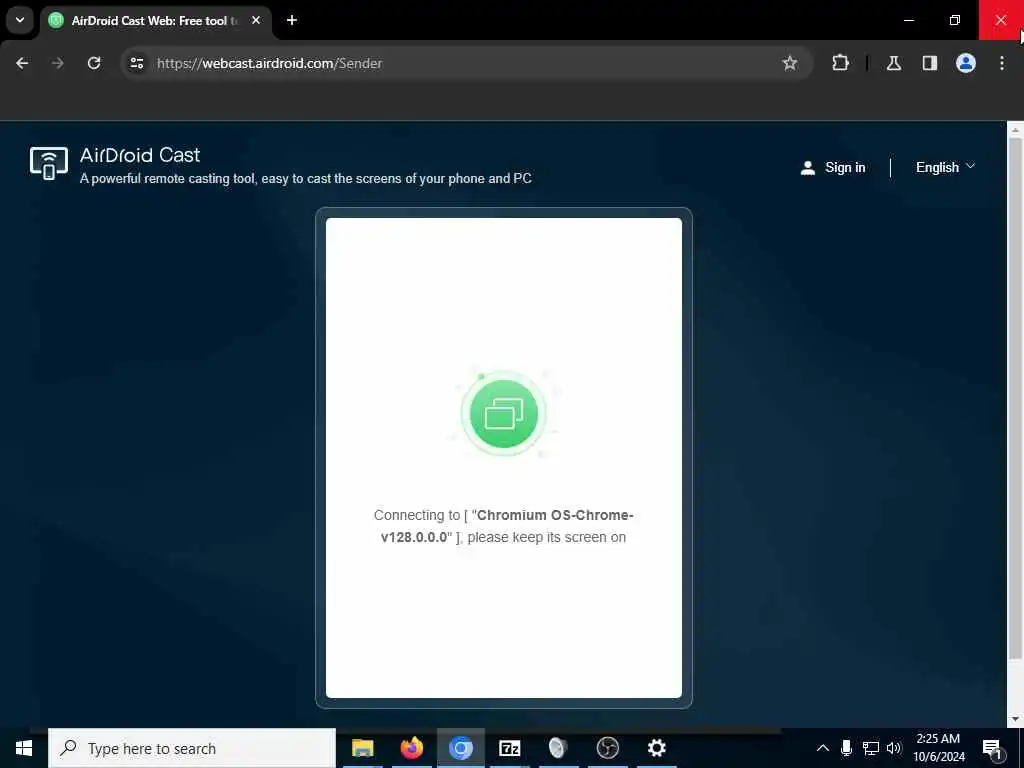Image resolution: width=1024 pixels, height=768 pixels.
Task: Open the Extensions puzzle icon
Action: point(840,63)
